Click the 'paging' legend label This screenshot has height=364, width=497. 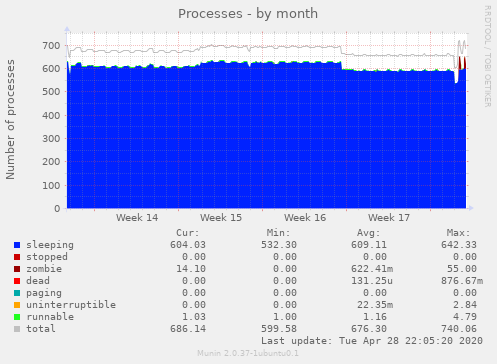coord(44,293)
